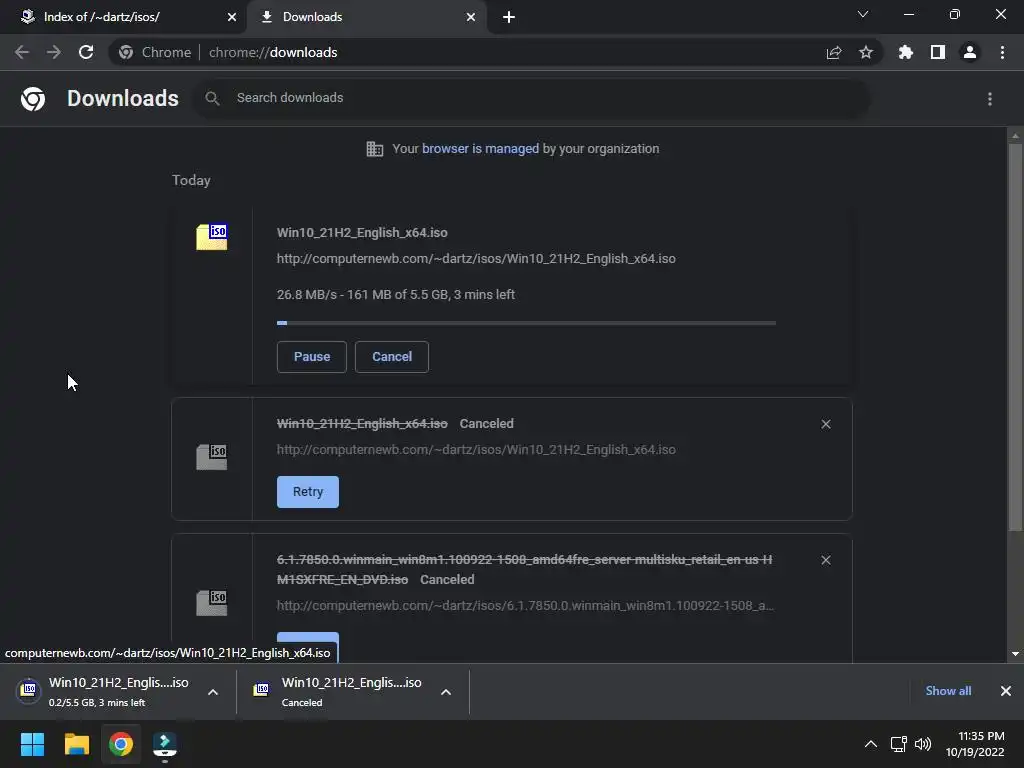Cancel the active Win10 ISO download
The height and width of the screenshot is (768, 1024).
(x=392, y=357)
